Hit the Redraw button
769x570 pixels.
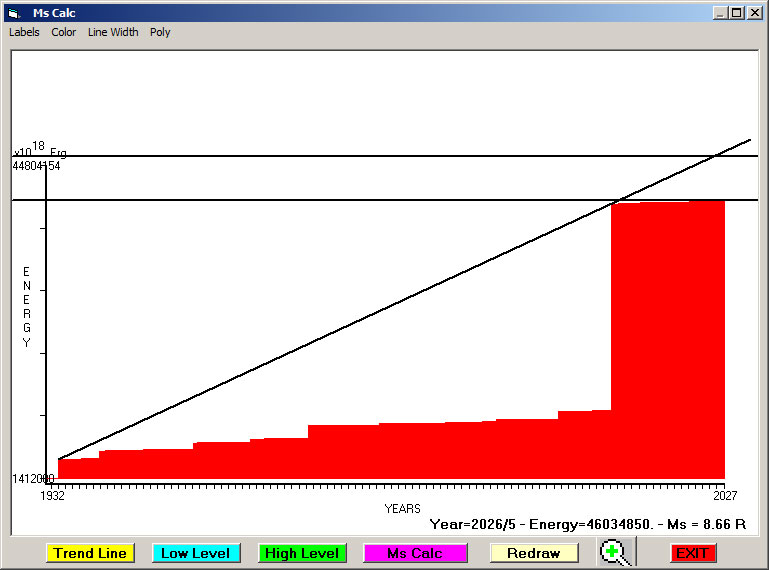tap(533, 553)
